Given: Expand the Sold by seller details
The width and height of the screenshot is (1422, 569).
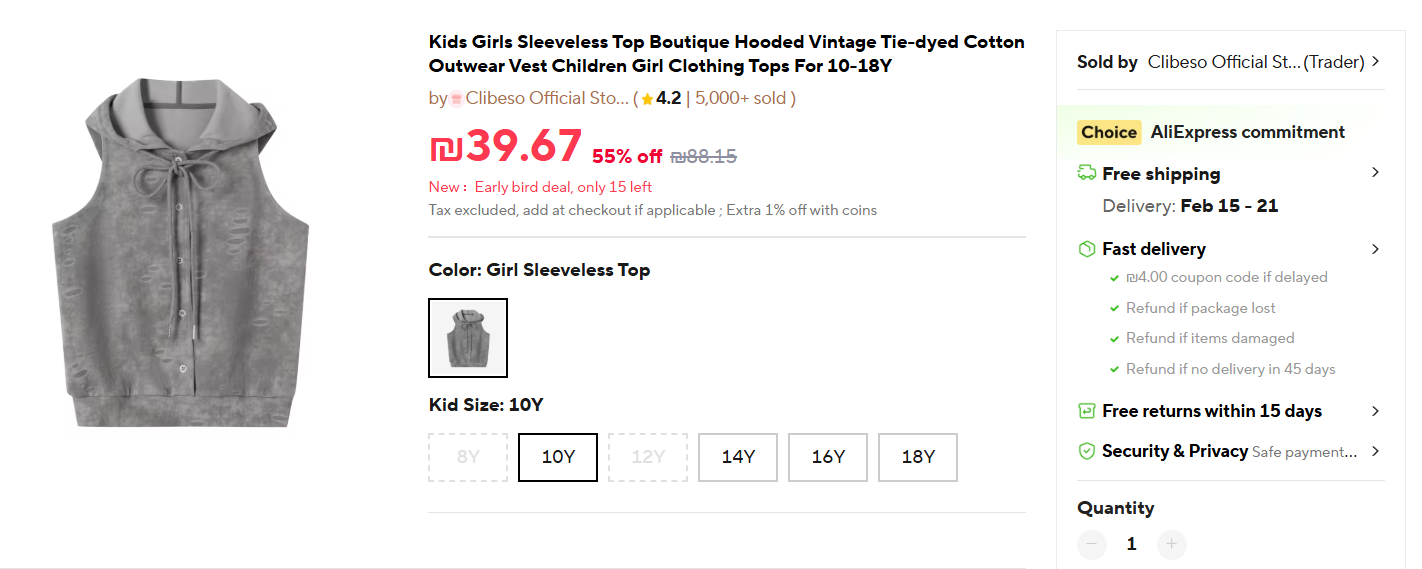Looking at the screenshot, I should [x=1376, y=62].
